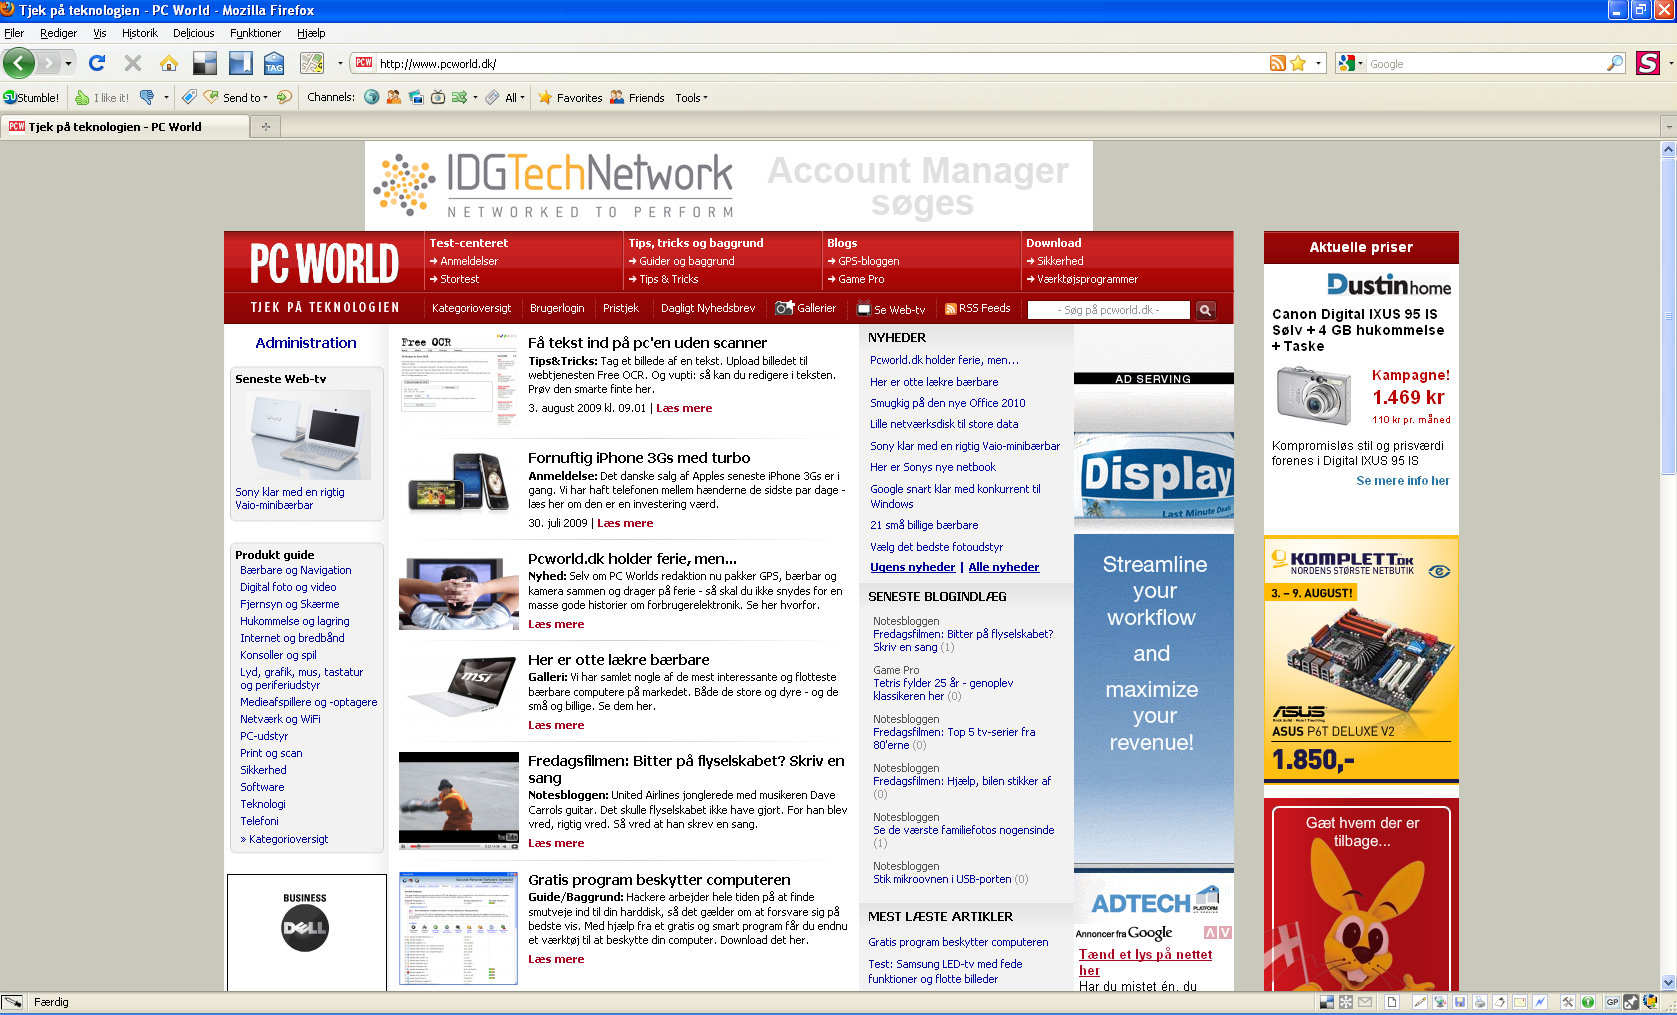Expand the Send to dropdown
This screenshot has height=1015, width=1677.
(244, 97)
